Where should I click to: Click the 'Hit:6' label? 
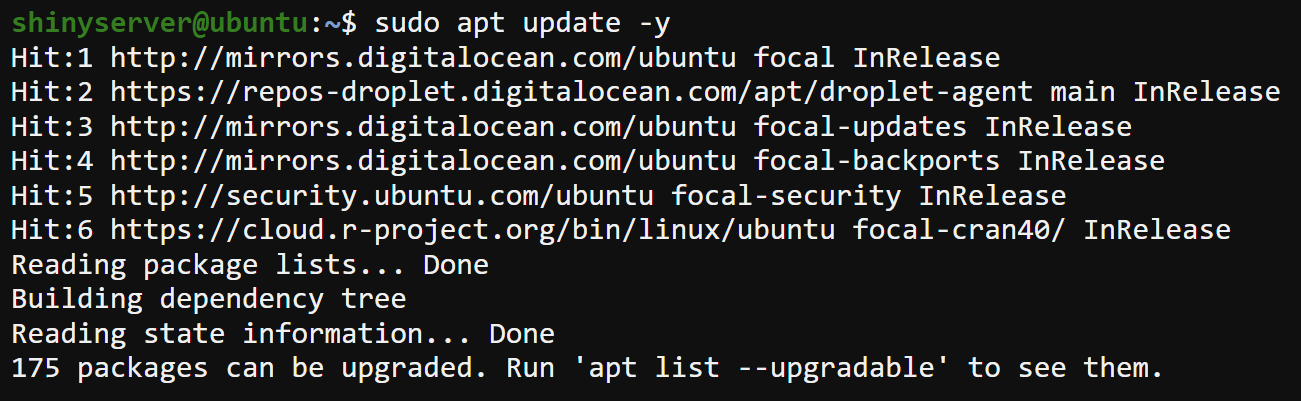click(x=52, y=230)
